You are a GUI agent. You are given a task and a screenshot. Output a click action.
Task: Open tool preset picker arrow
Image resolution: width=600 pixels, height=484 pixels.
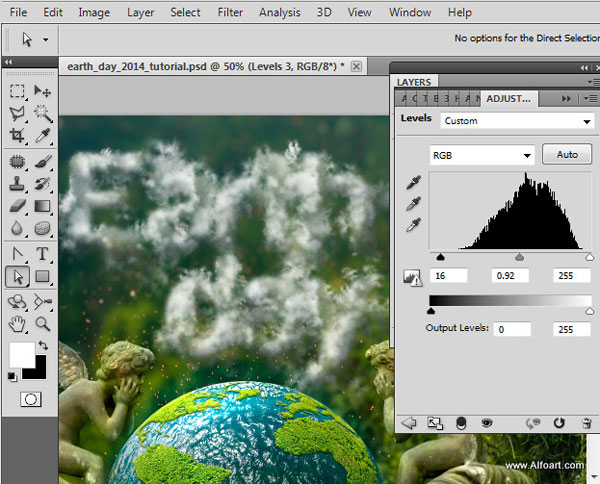coord(46,39)
